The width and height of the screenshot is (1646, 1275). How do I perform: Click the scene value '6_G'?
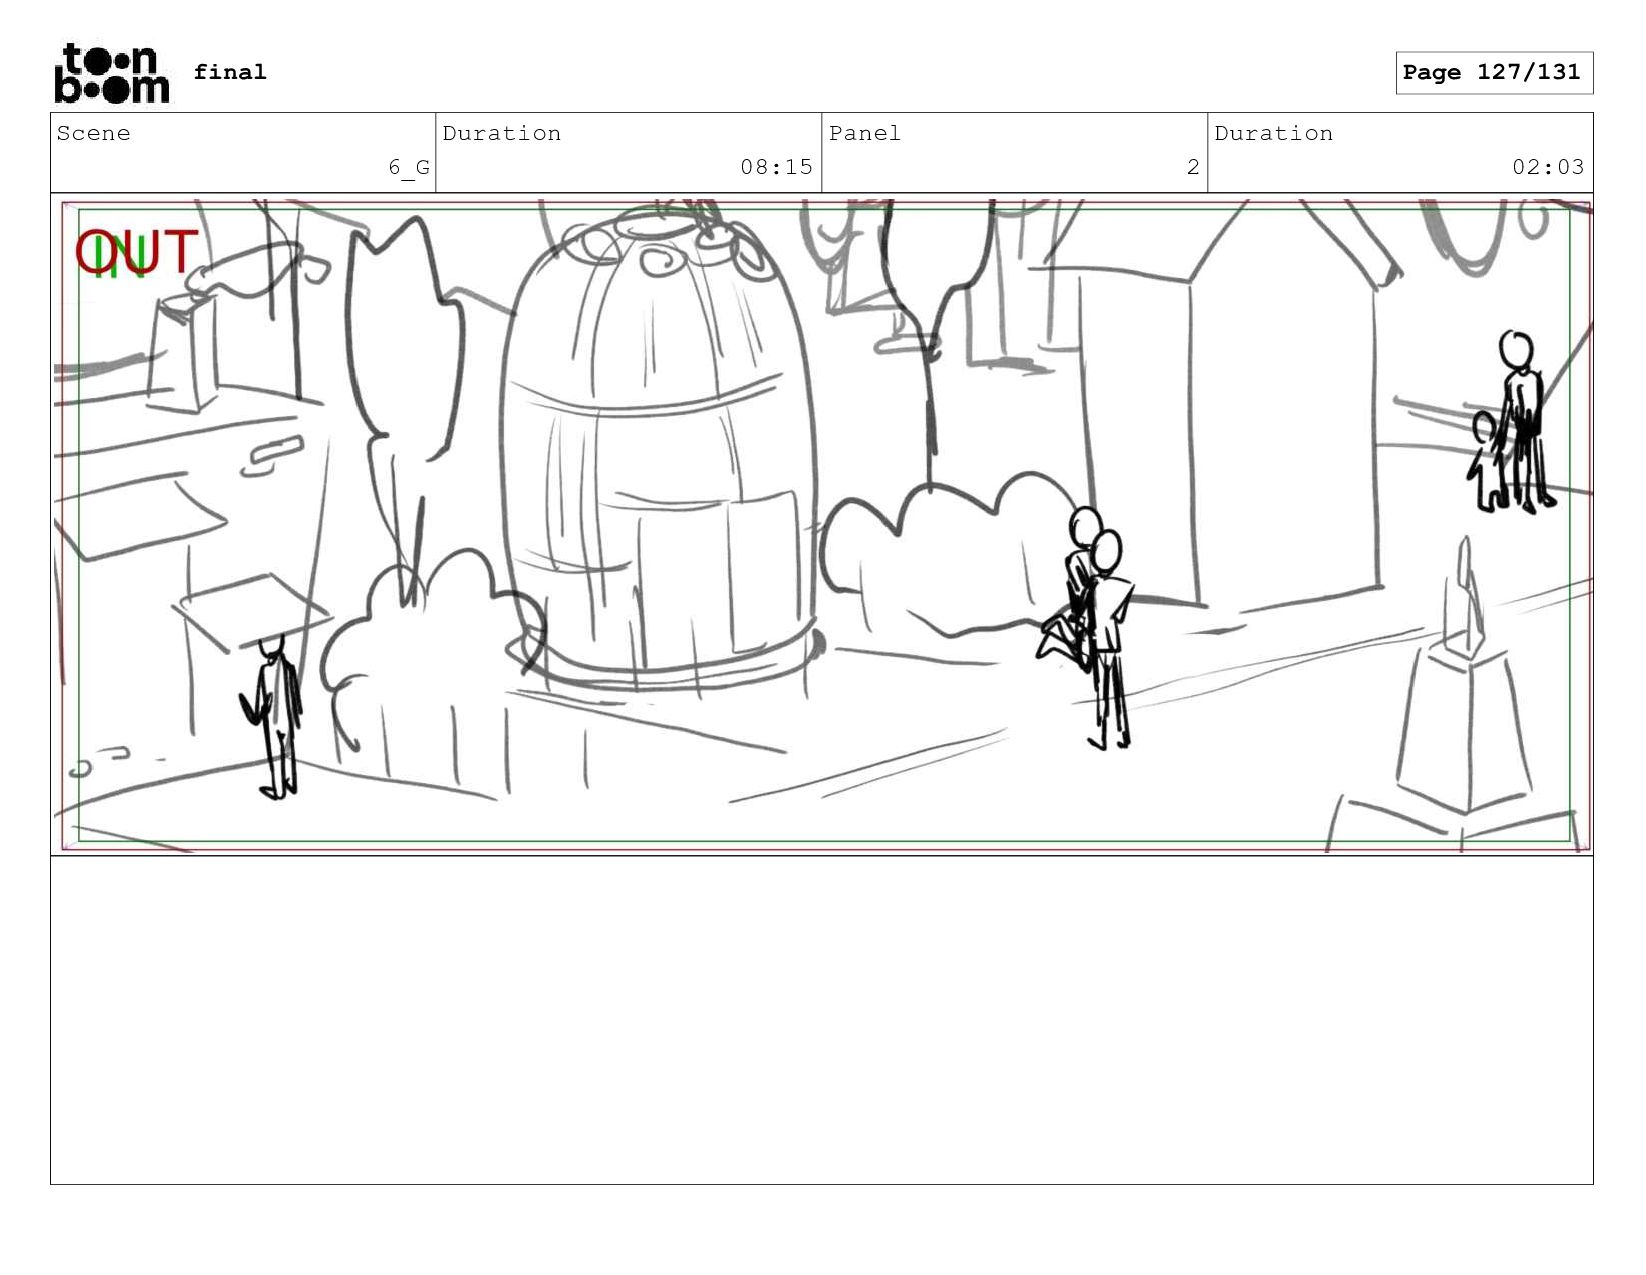point(409,167)
